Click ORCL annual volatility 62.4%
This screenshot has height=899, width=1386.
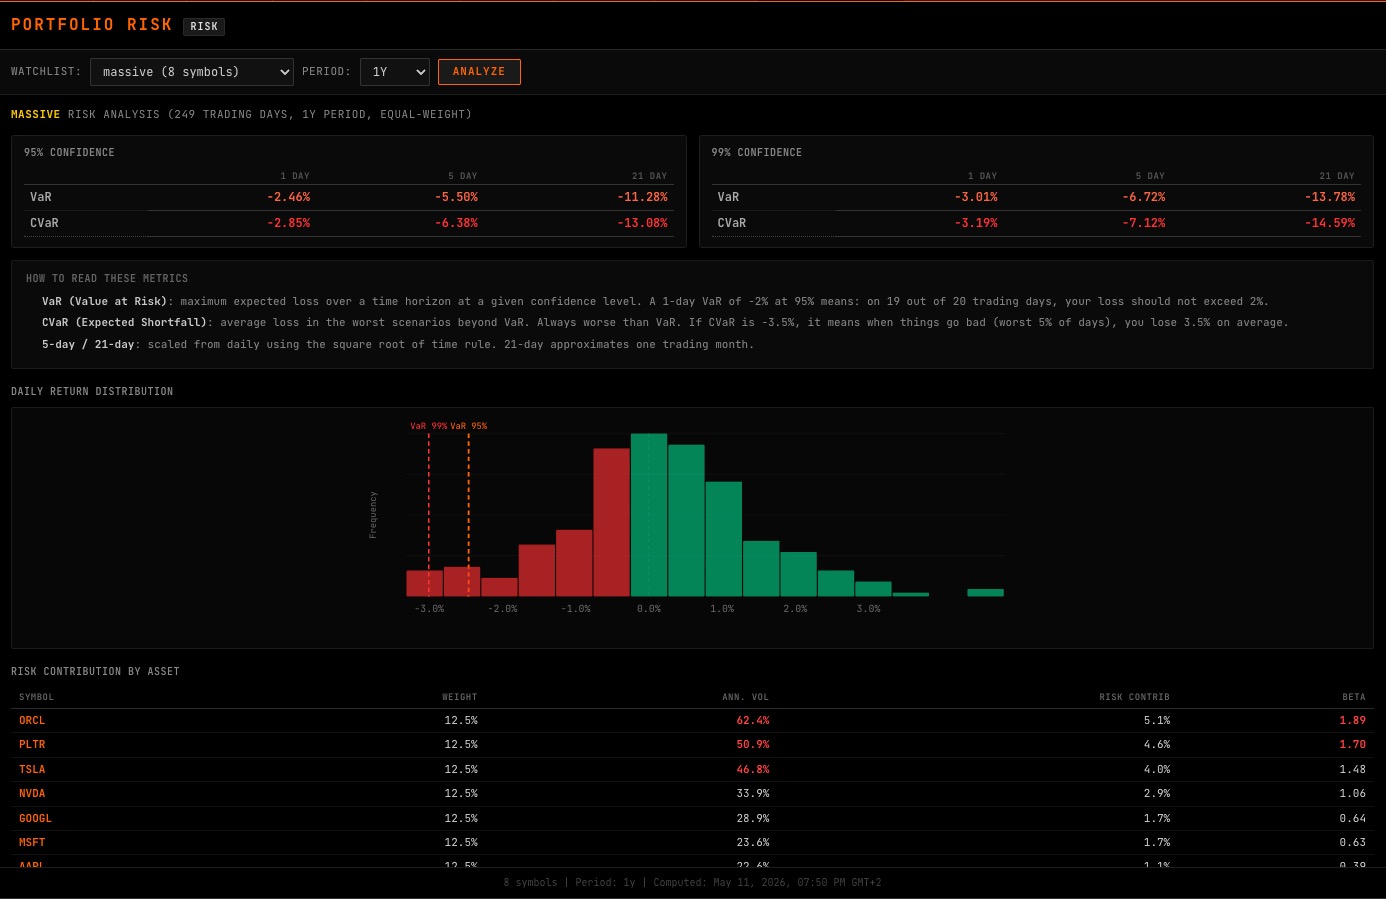[753, 720]
